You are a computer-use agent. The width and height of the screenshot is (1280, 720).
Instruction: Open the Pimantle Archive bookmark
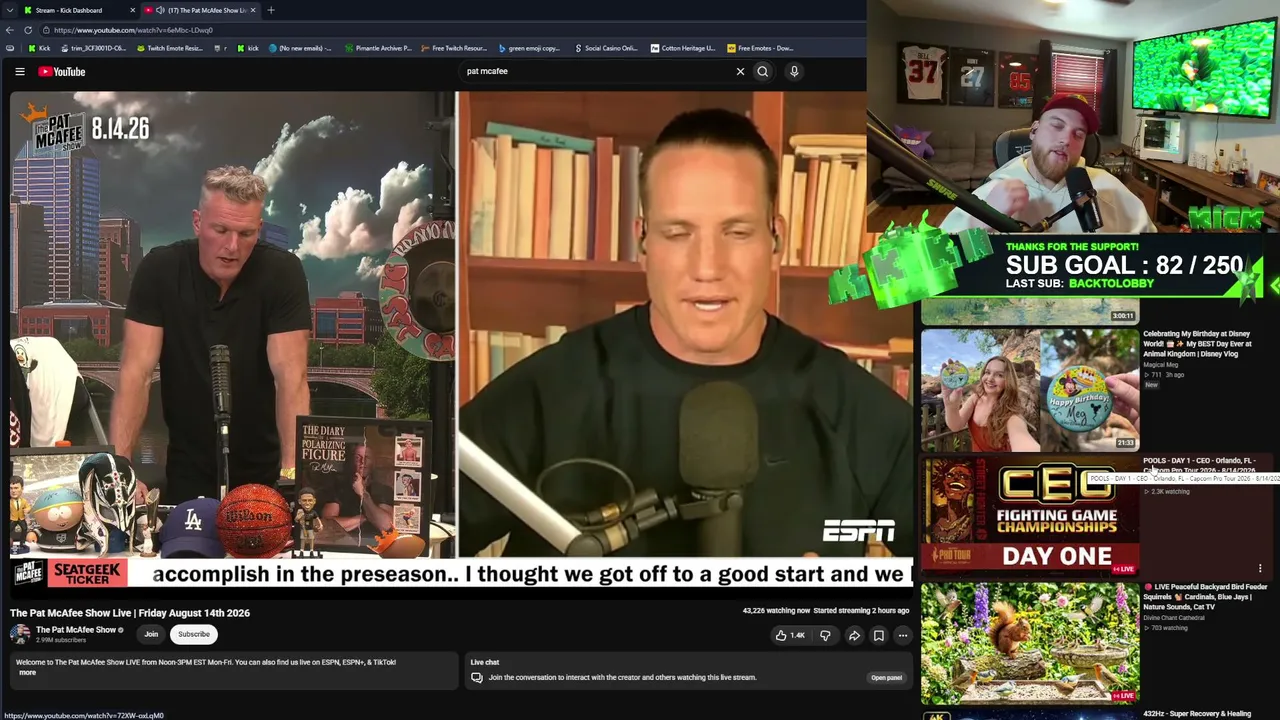[378, 48]
